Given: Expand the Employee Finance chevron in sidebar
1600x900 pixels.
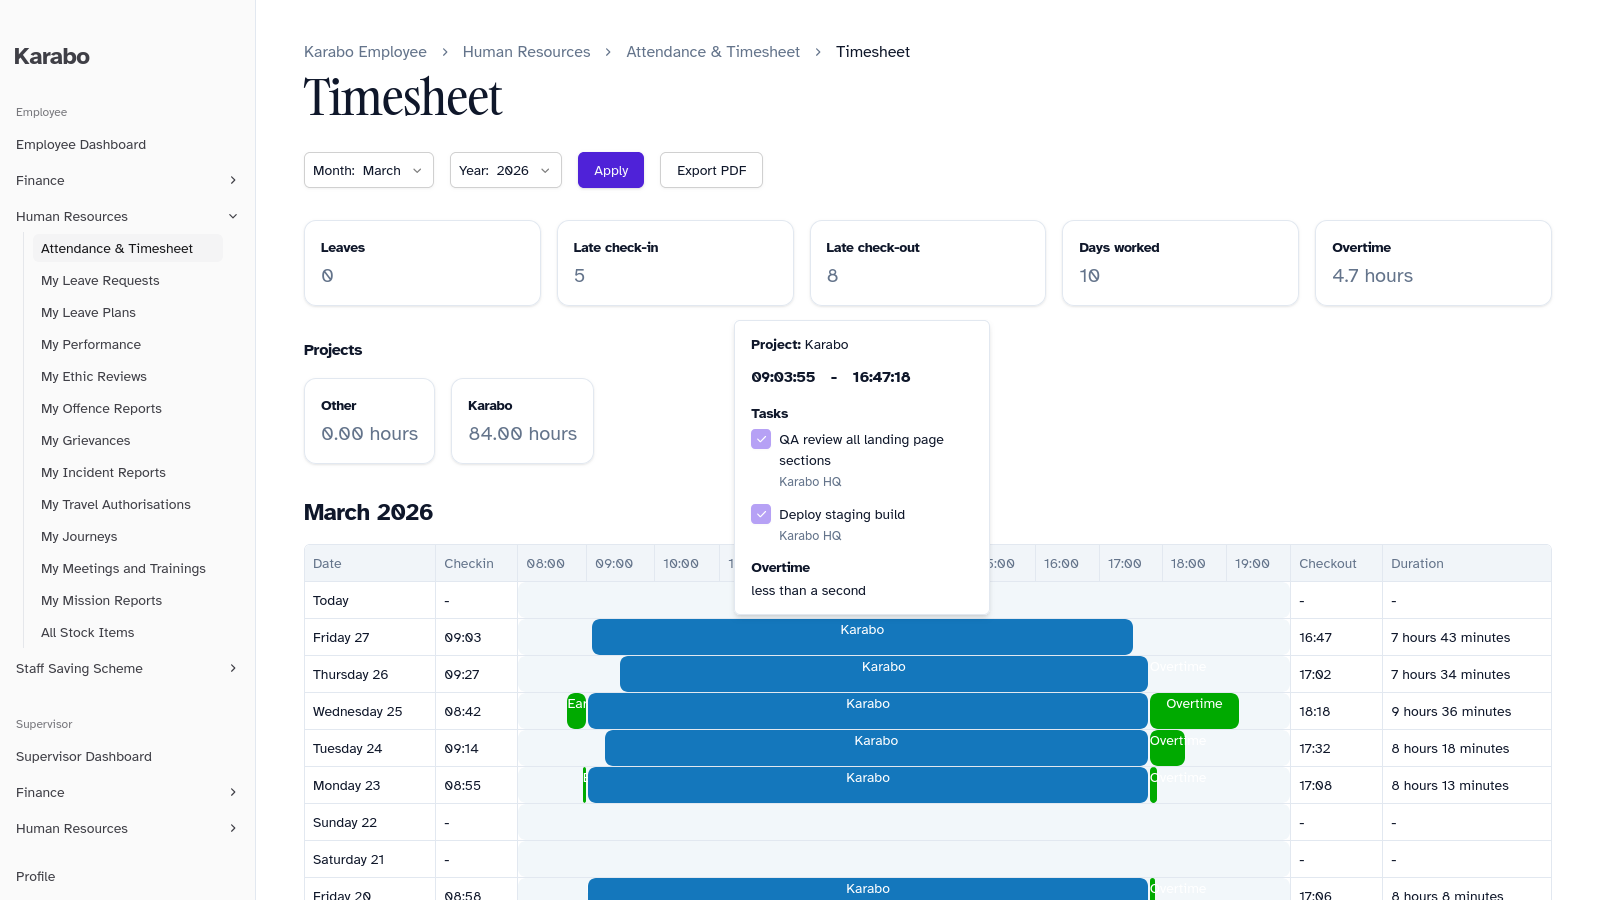Looking at the screenshot, I should (x=233, y=181).
